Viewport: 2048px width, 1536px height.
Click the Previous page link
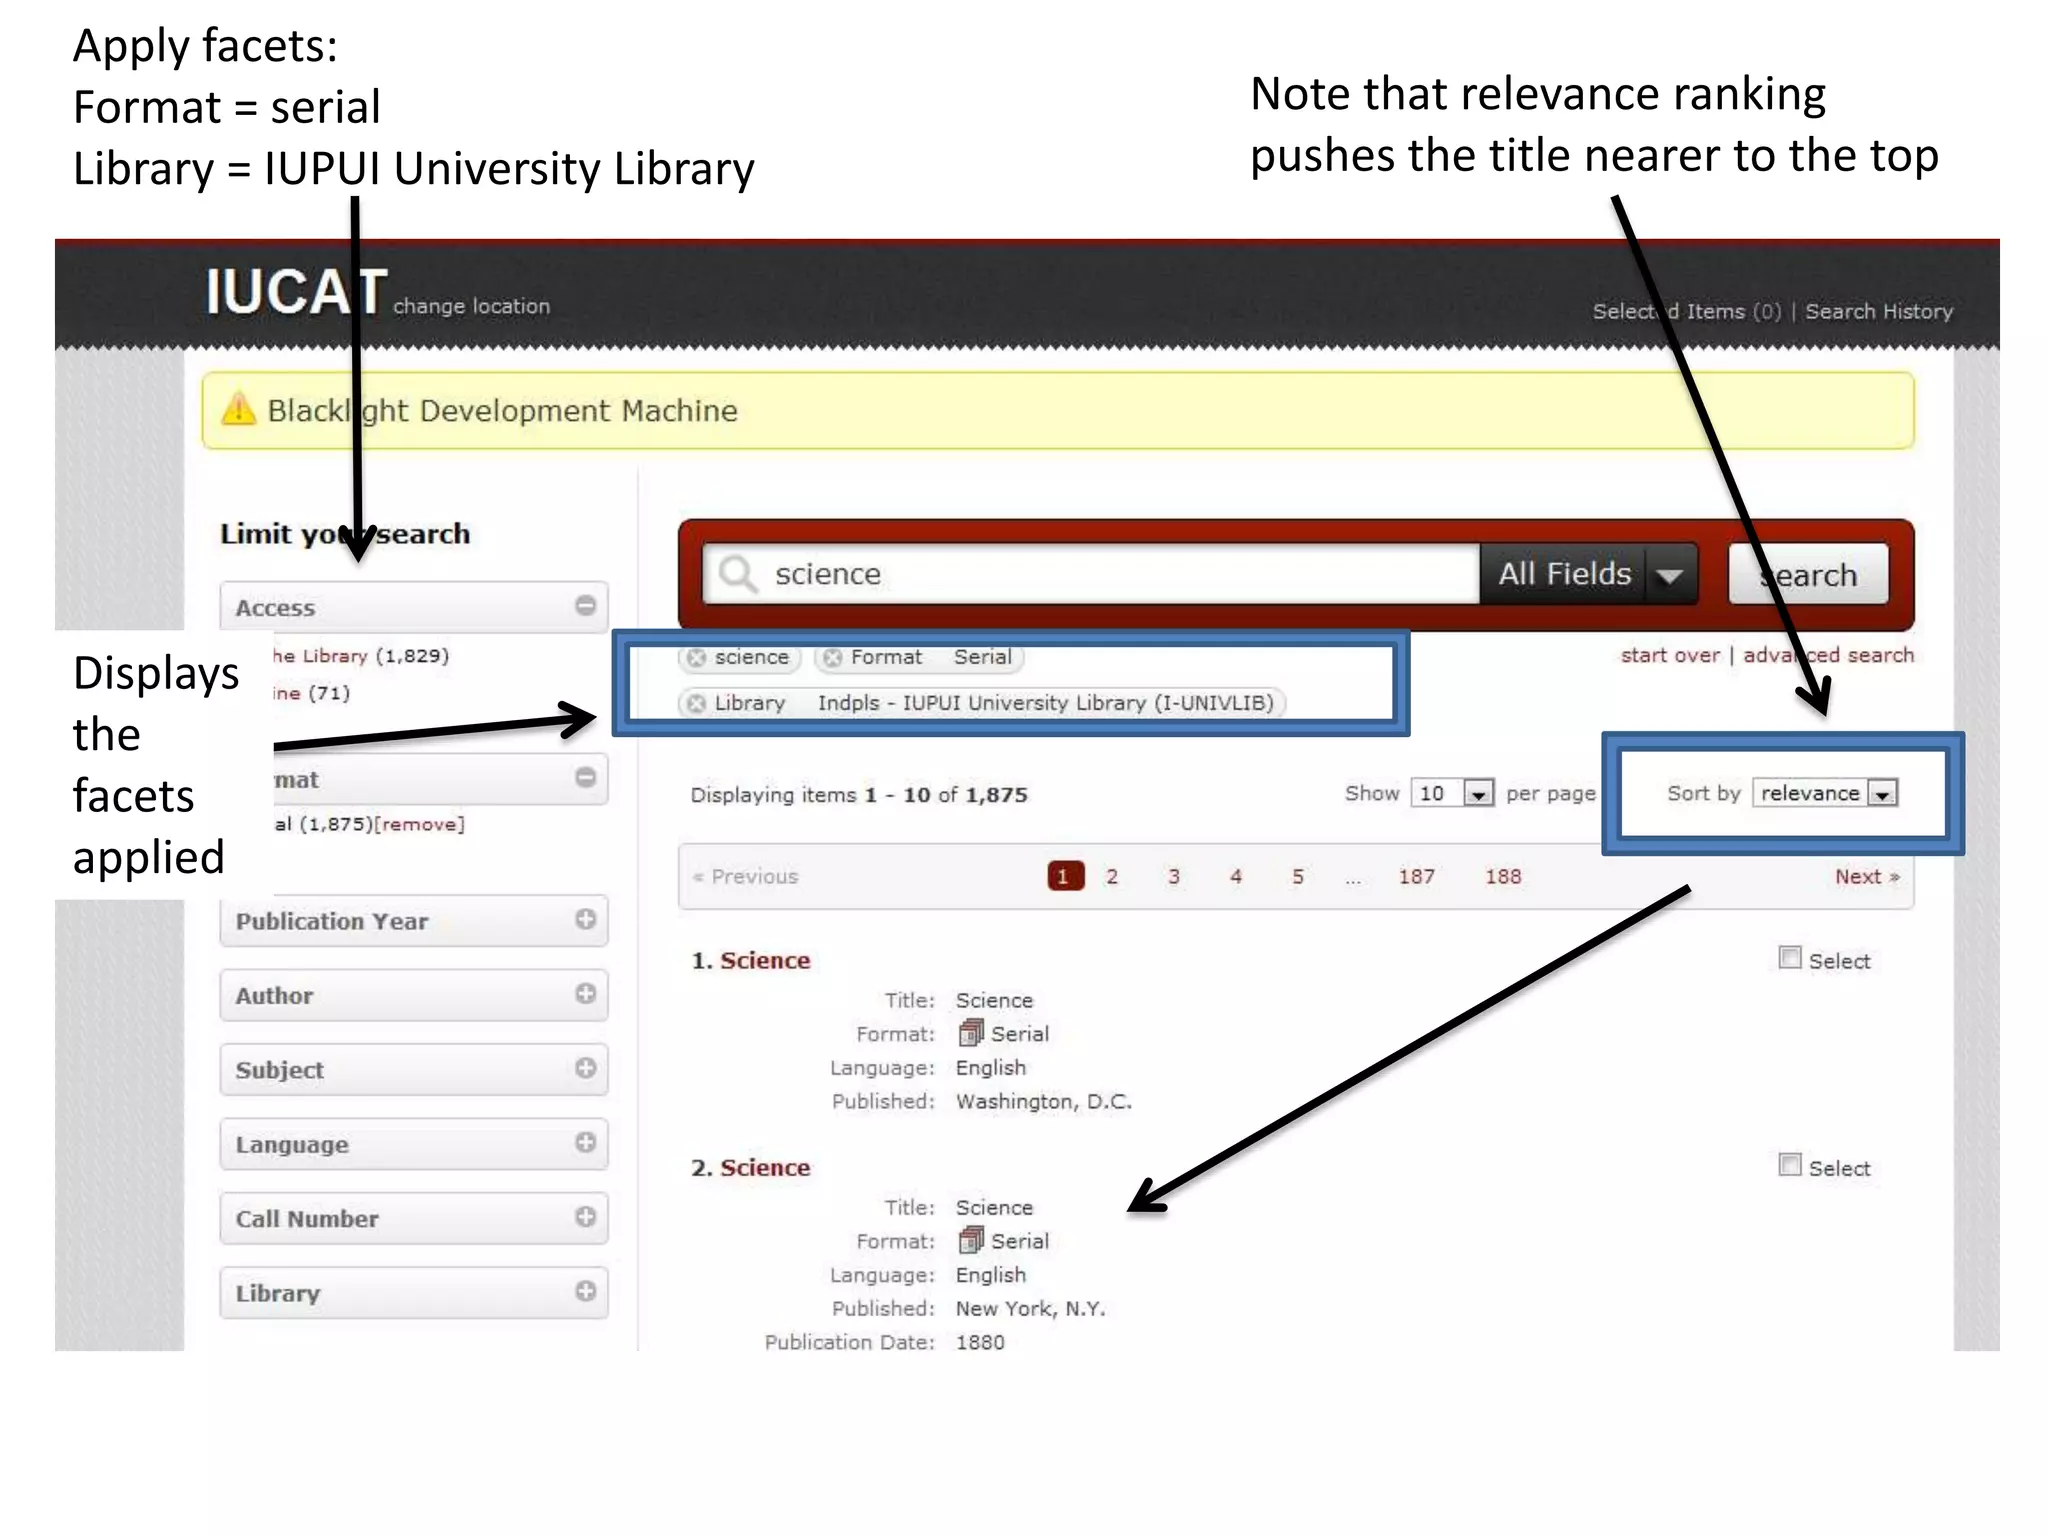(x=746, y=876)
